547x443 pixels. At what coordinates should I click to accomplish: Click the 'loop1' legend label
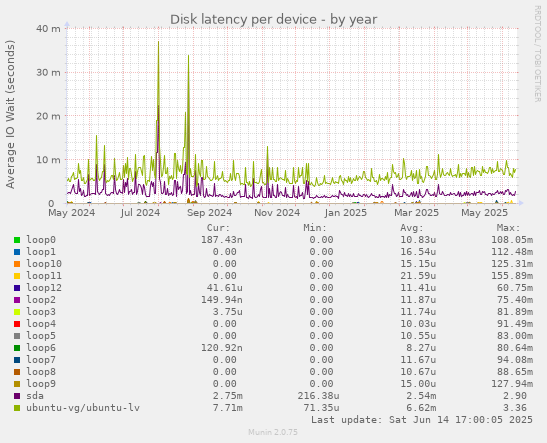(x=41, y=251)
